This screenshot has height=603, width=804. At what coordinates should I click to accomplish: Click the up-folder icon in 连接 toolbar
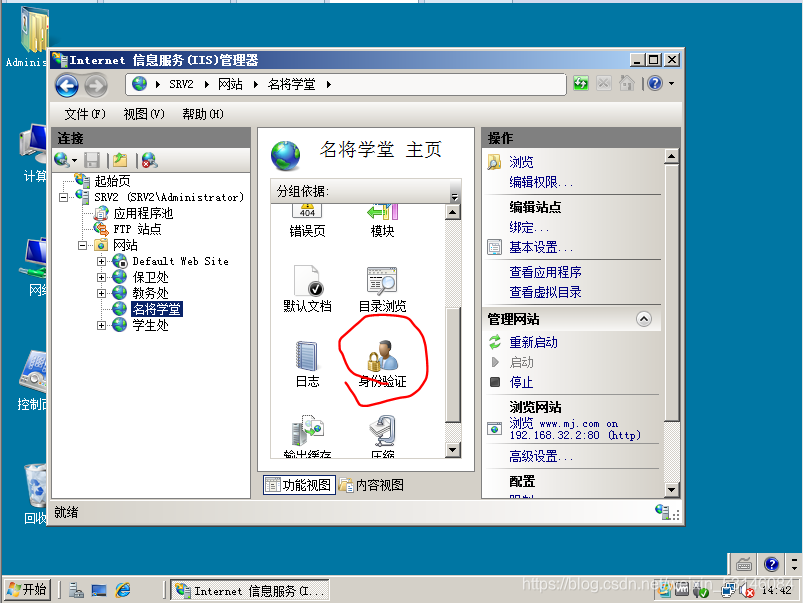click(x=120, y=160)
